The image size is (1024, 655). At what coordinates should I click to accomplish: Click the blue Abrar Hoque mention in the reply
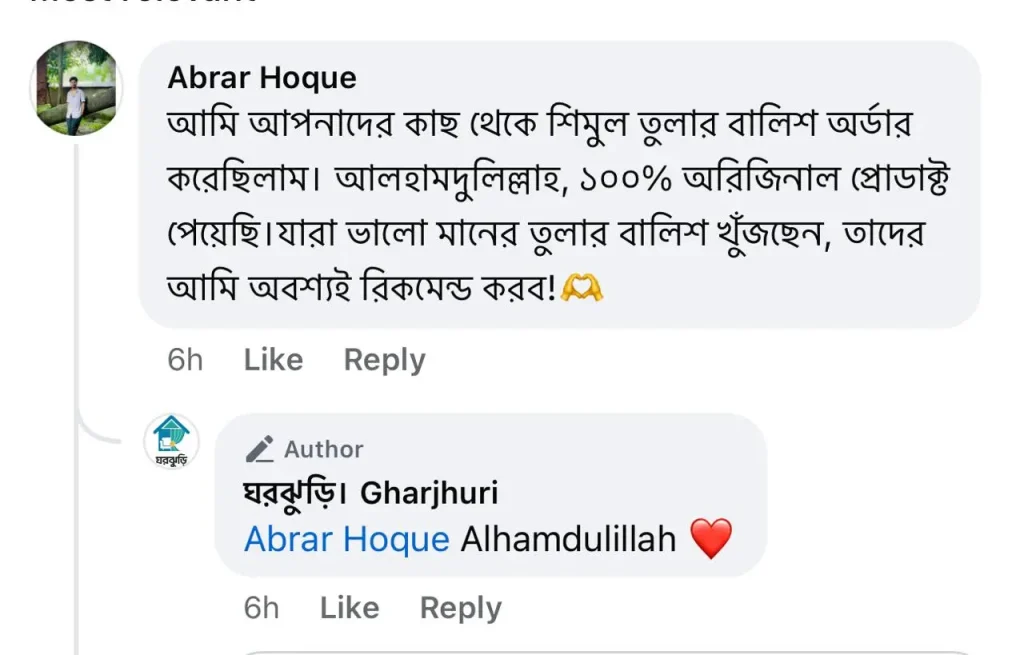(x=347, y=540)
